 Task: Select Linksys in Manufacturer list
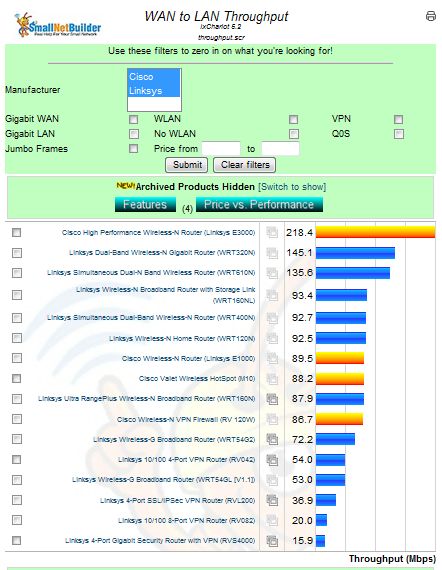tap(154, 91)
